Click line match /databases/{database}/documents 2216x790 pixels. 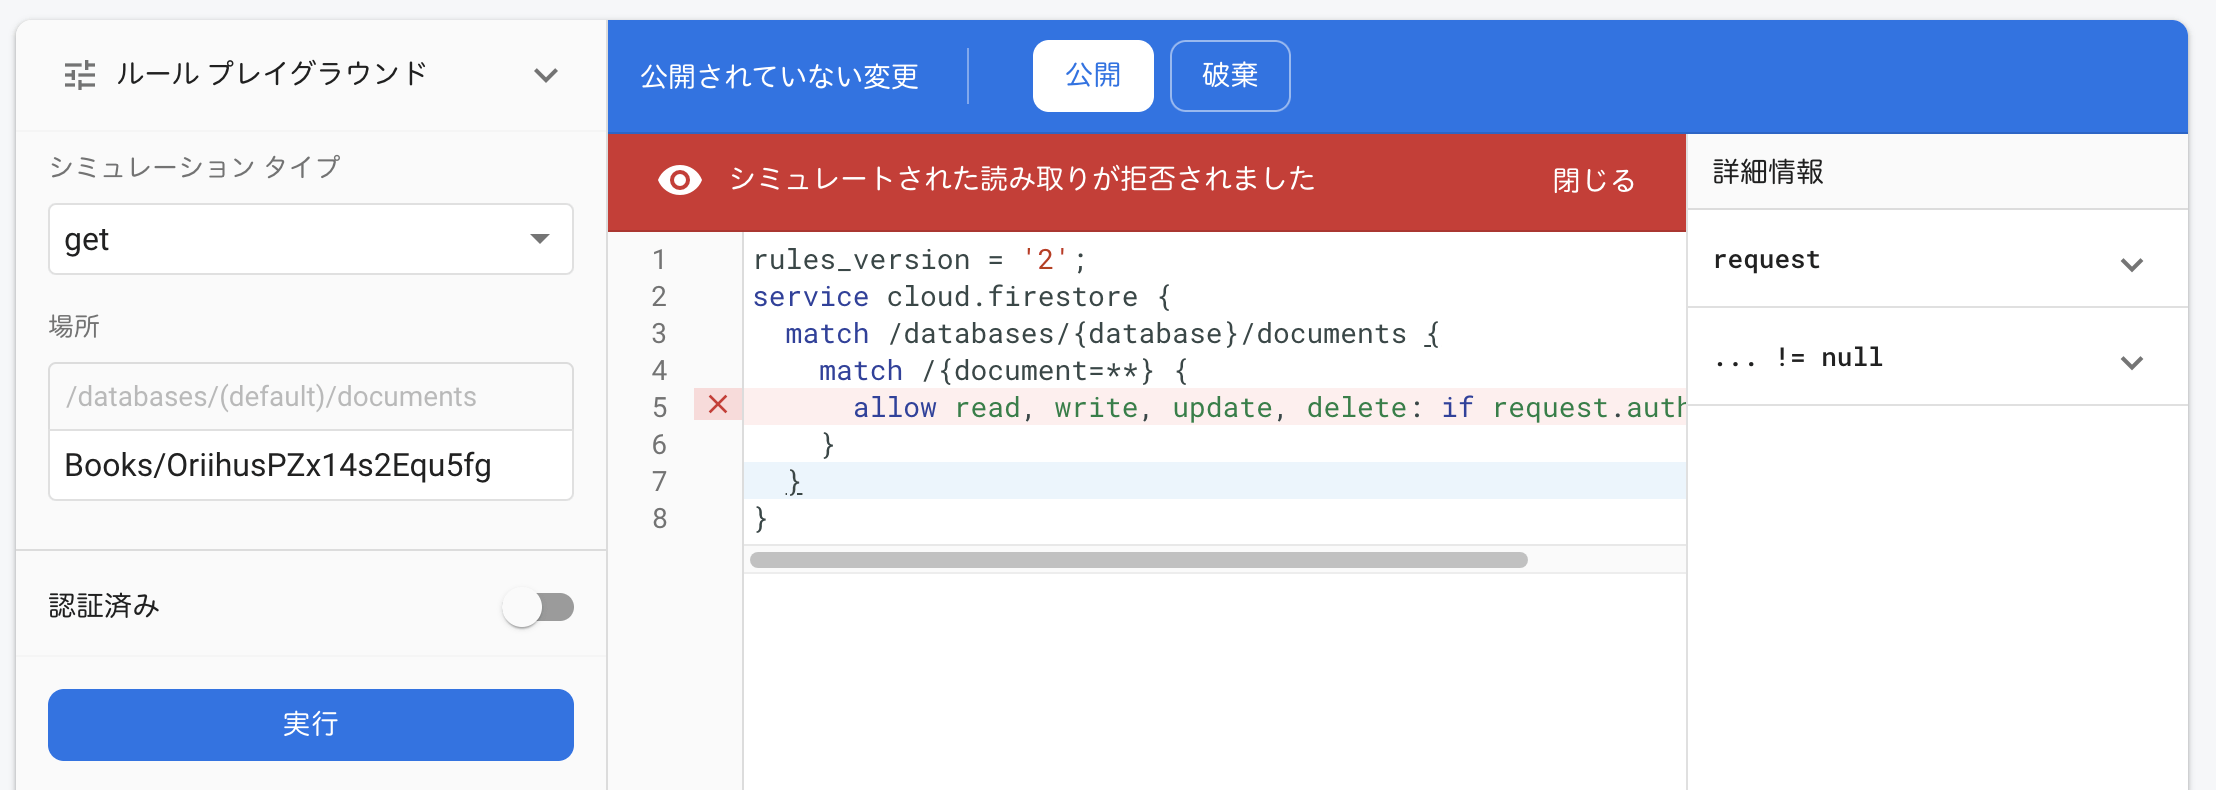tap(1112, 334)
